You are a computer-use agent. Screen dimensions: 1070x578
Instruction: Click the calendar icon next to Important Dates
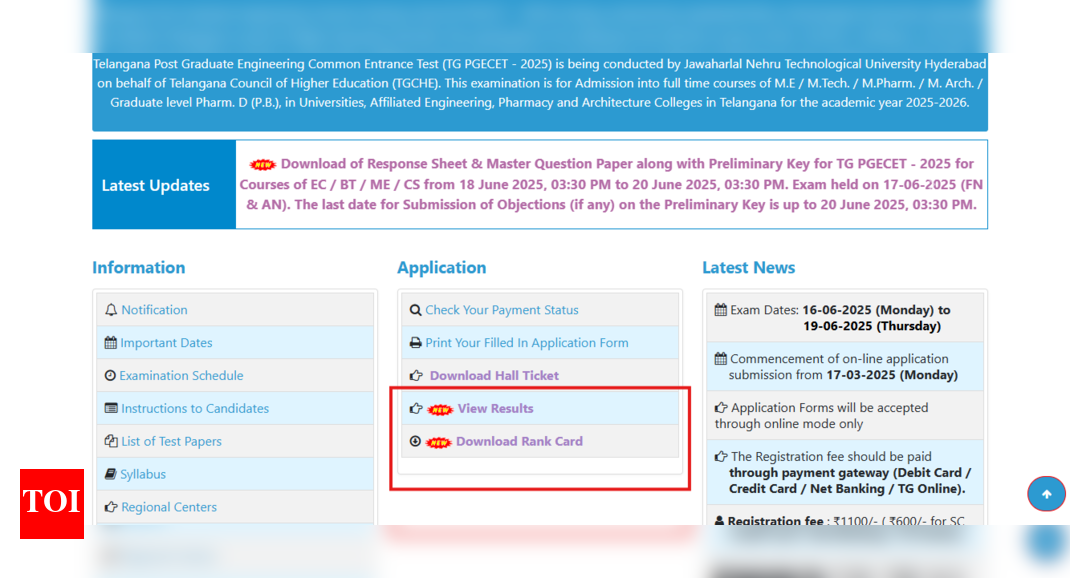111,343
